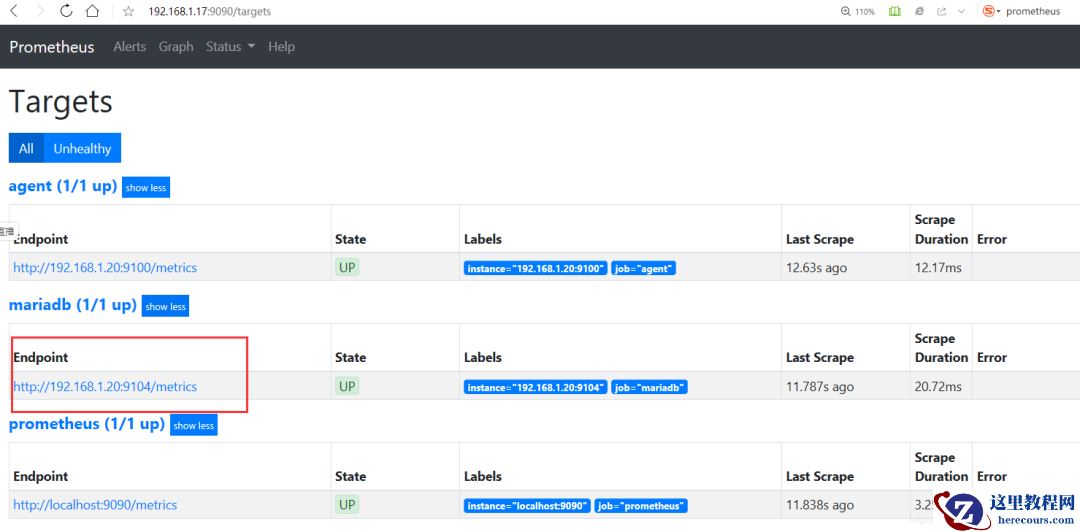The image size is (1080, 532).
Task: Open http://192.168.1.20:9104/metrics endpoint link
Action: (x=105, y=387)
